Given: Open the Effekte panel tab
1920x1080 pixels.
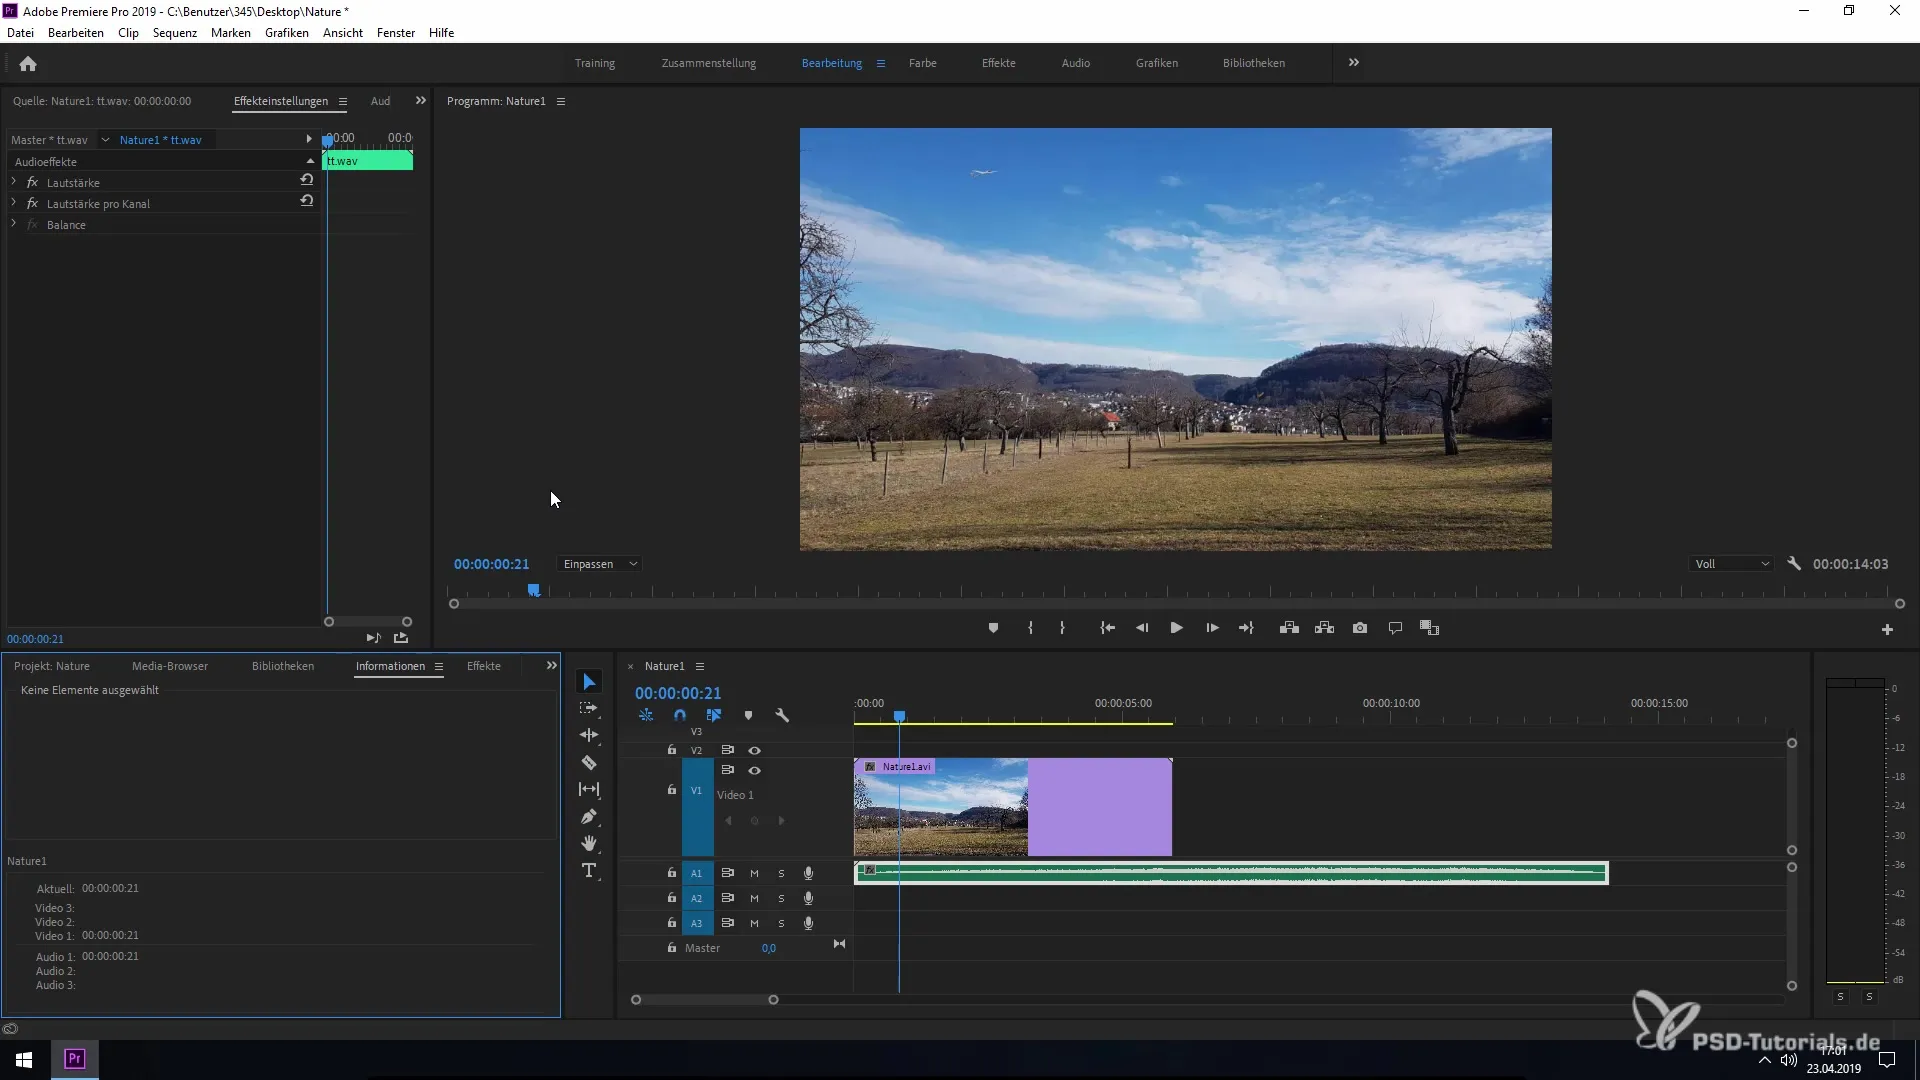Looking at the screenshot, I should point(484,666).
